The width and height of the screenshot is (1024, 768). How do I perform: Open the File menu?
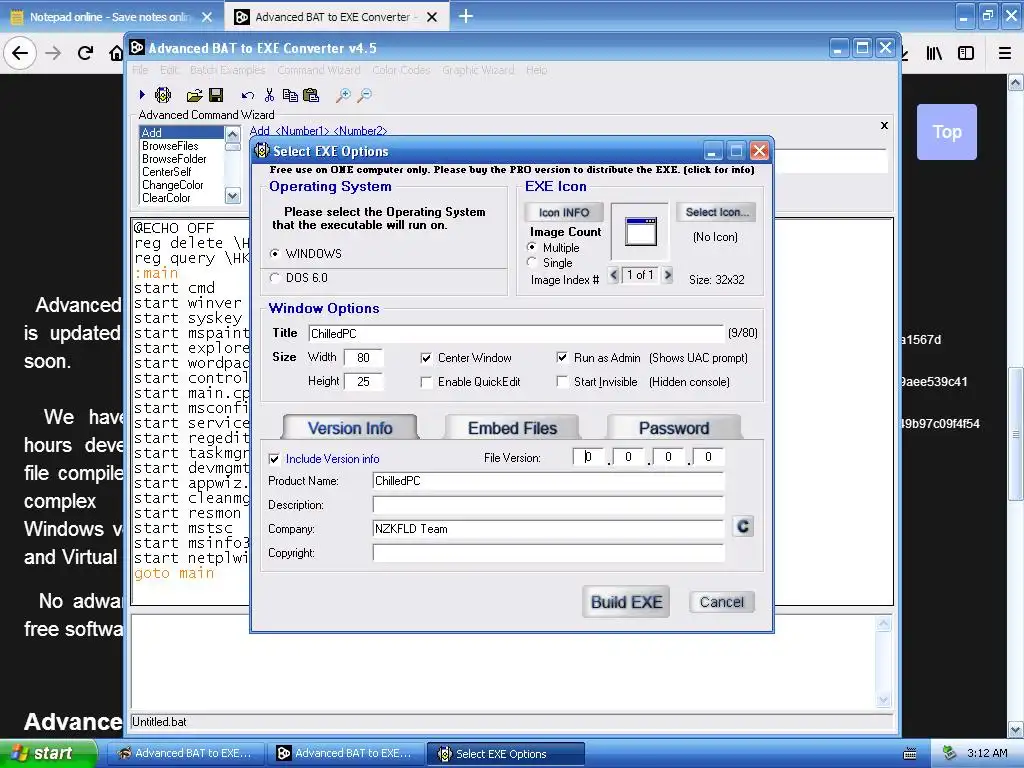tap(140, 70)
